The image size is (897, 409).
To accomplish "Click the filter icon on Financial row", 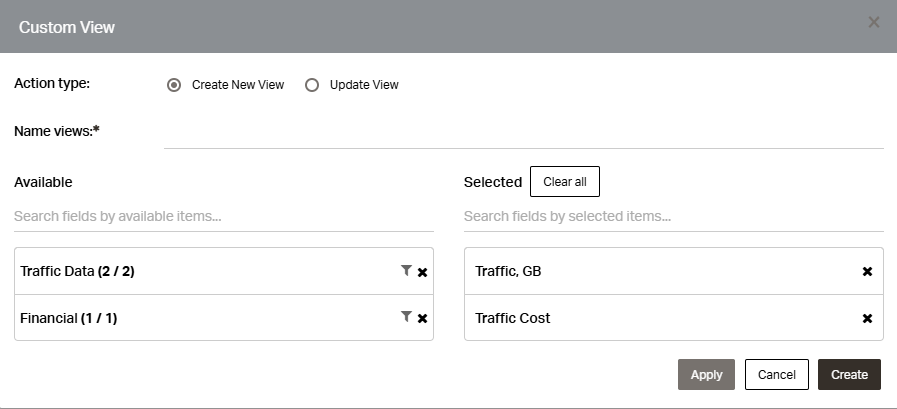I will tap(406, 316).
